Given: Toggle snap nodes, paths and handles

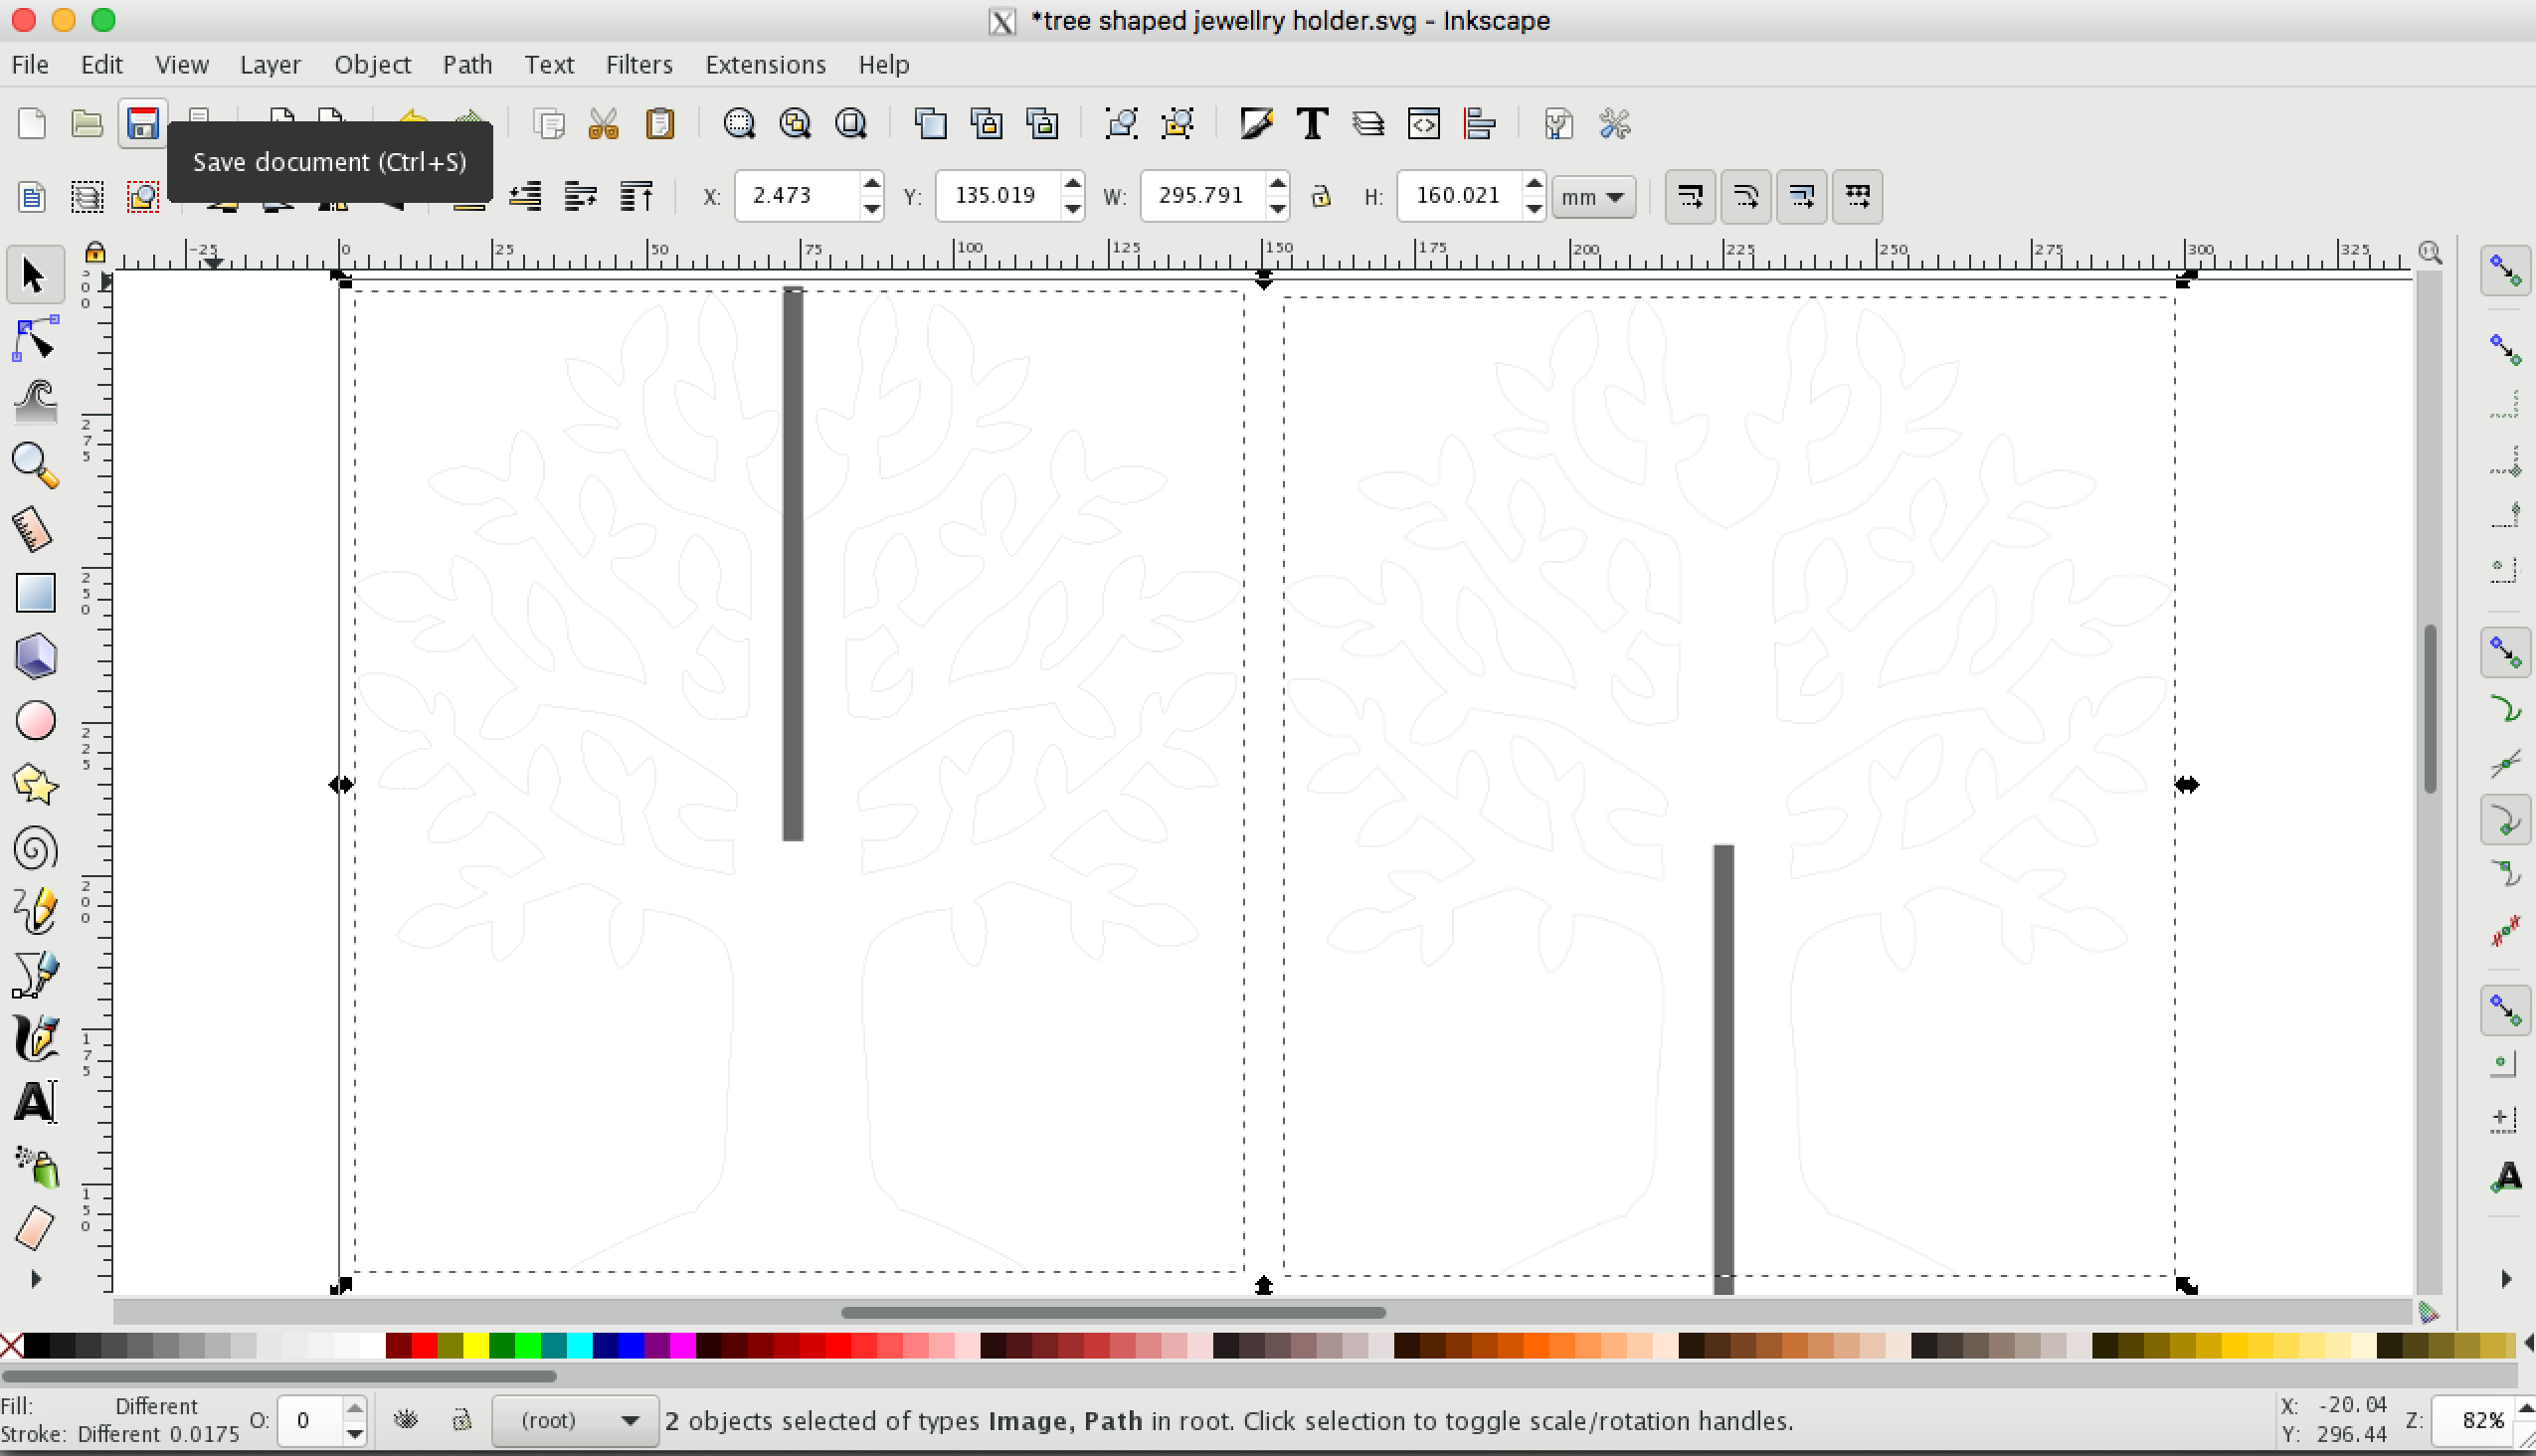Looking at the screenshot, I should (x=2505, y=653).
